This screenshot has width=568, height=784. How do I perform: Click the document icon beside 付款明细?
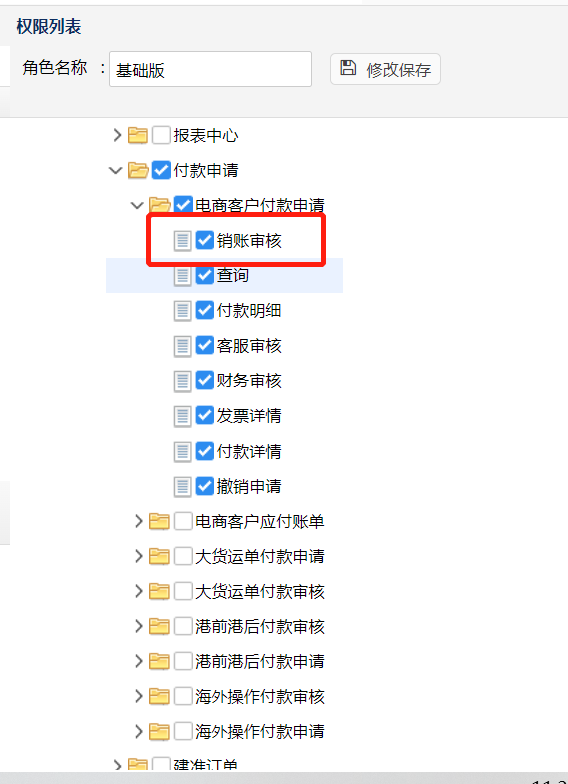(182, 310)
